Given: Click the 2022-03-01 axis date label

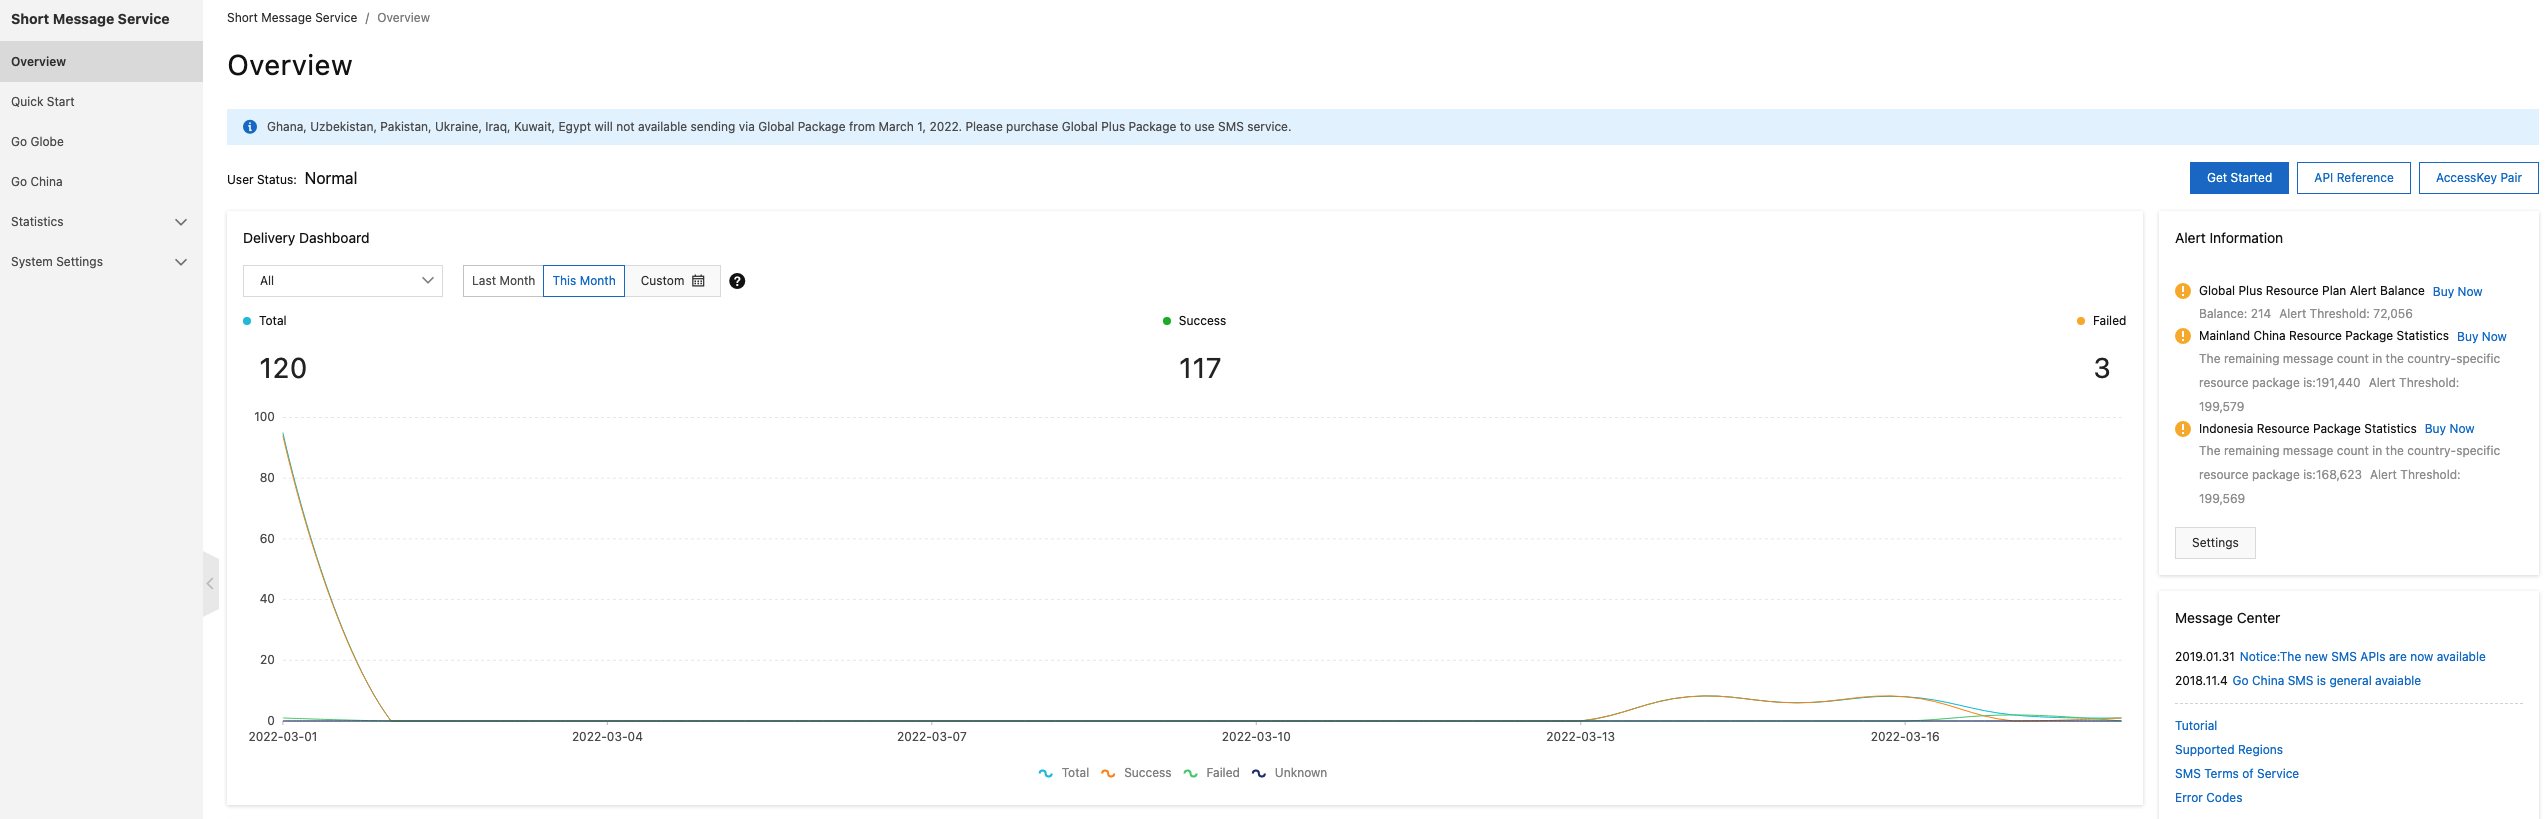Looking at the screenshot, I should click(283, 737).
